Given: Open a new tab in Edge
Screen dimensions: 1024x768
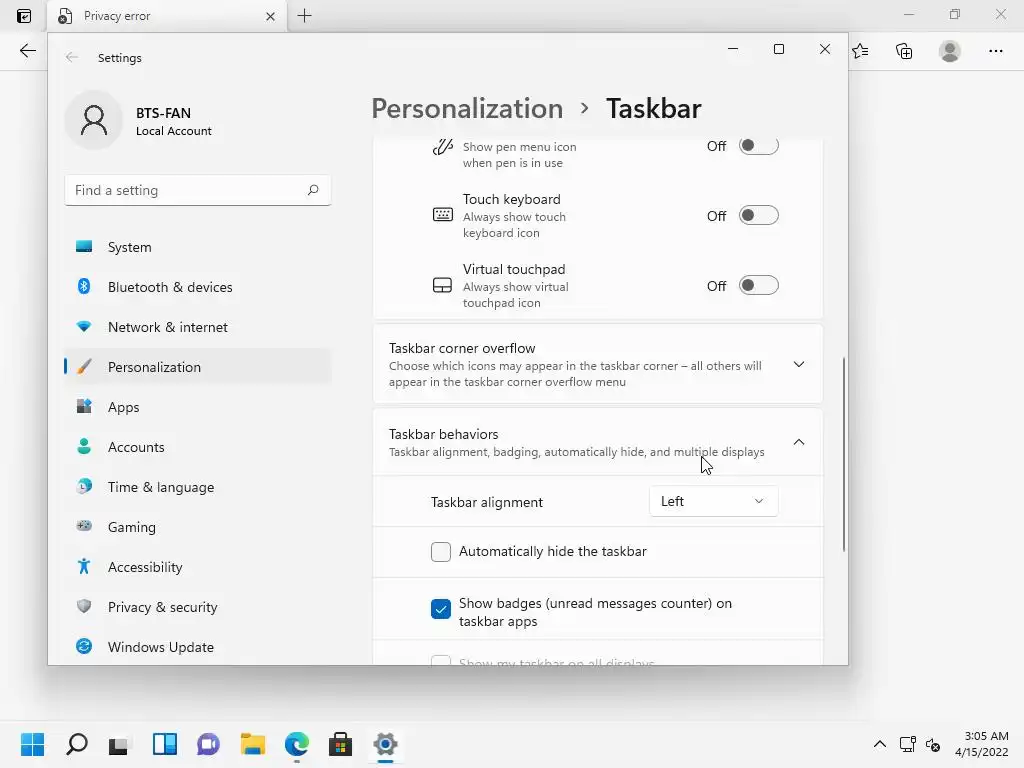Looking at the screenshot, I should [304, 16].
